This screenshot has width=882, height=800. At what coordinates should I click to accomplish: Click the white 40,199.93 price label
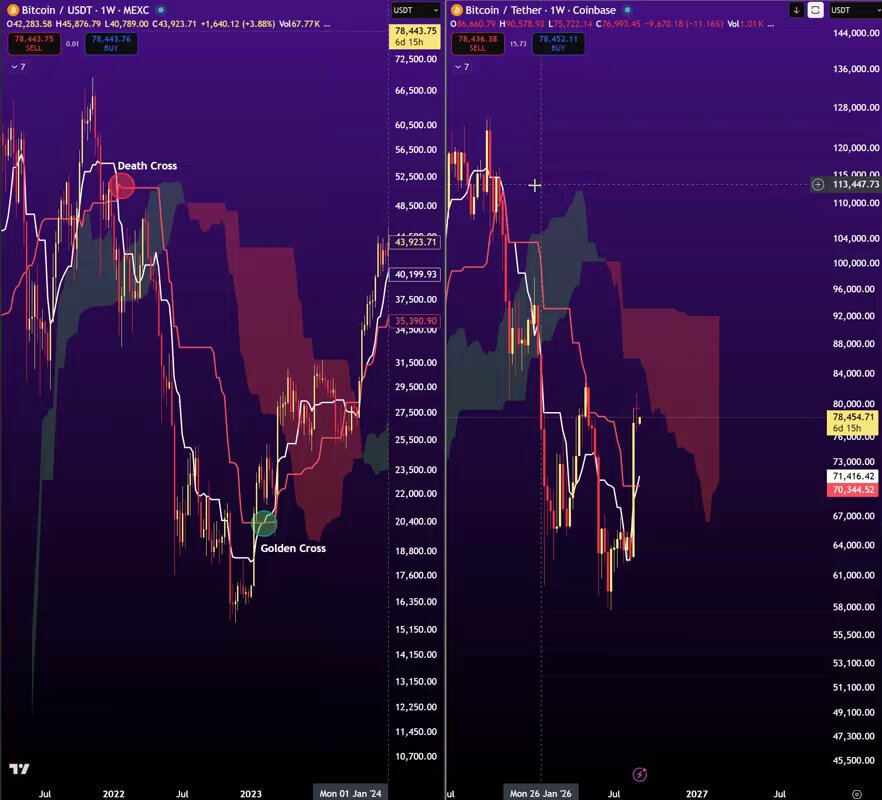tap(415, 275)
